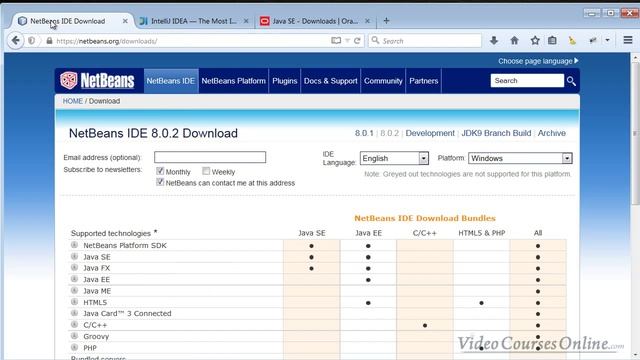Open the IDE Language dropdown
This screenshot has width=640, height=360.
pyautogui.click(x=394, y=158)
